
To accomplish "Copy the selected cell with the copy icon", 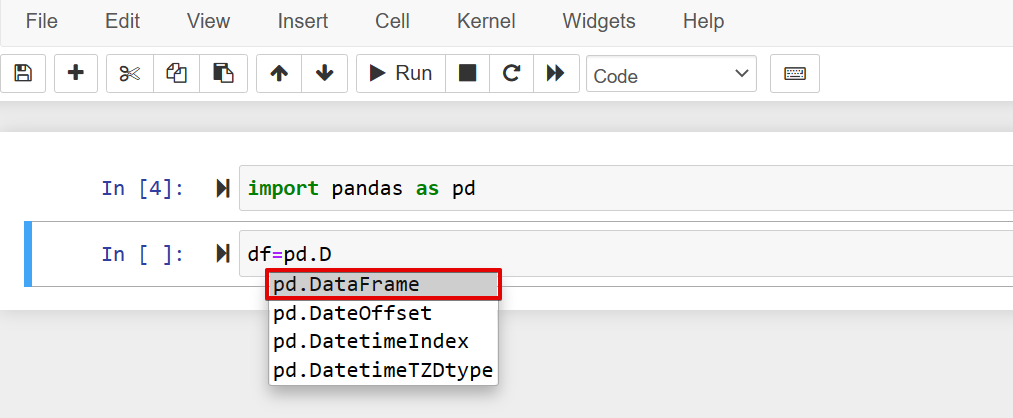I will point(176,74).
